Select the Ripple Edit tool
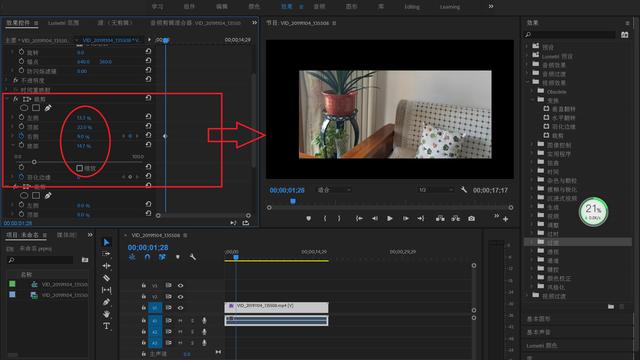 tap(107, 266)
